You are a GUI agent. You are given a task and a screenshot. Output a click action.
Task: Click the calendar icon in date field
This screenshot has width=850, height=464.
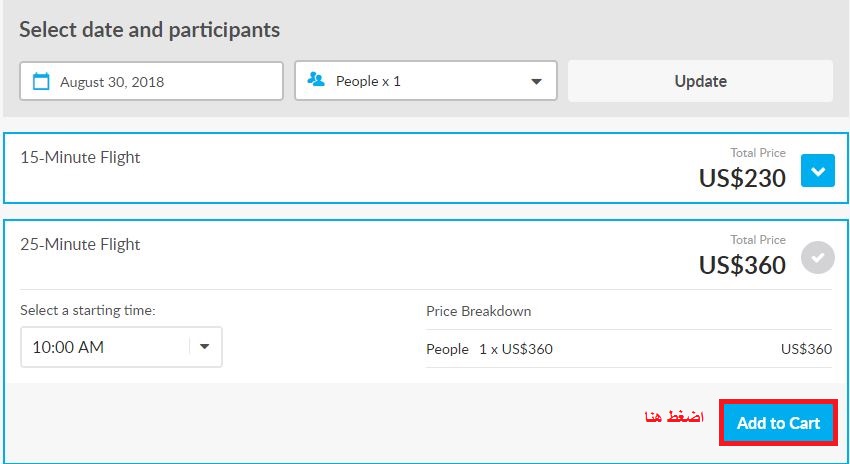[x=41, y=81]
